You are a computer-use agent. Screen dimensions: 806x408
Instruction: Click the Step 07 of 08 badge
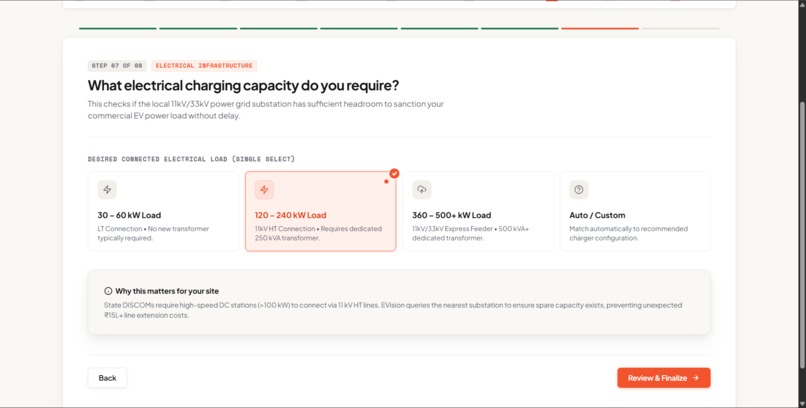click(x=117, y=66)
